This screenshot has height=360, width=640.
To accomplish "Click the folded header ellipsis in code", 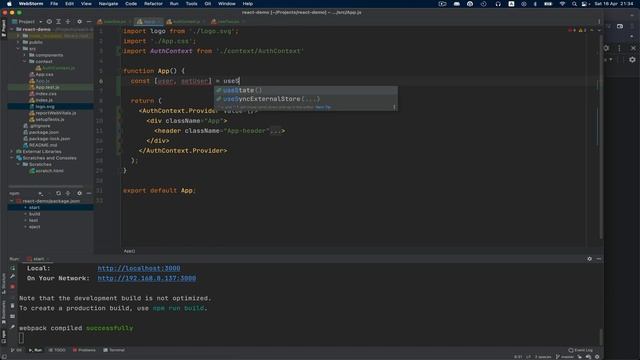I will click(x=275, y=131).
